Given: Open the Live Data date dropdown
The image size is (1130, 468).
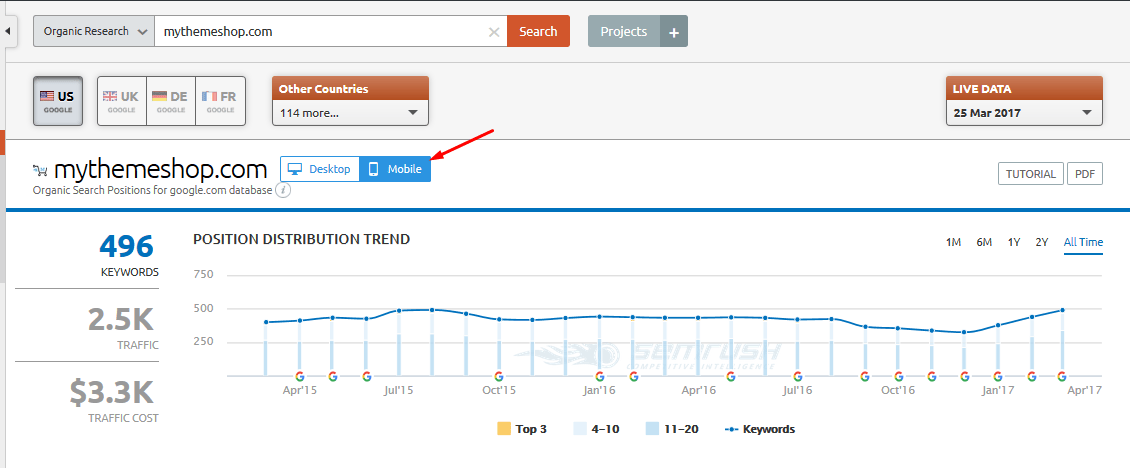Looking at the screenshot, I should pyautogui.click(x=1024, y=112).
